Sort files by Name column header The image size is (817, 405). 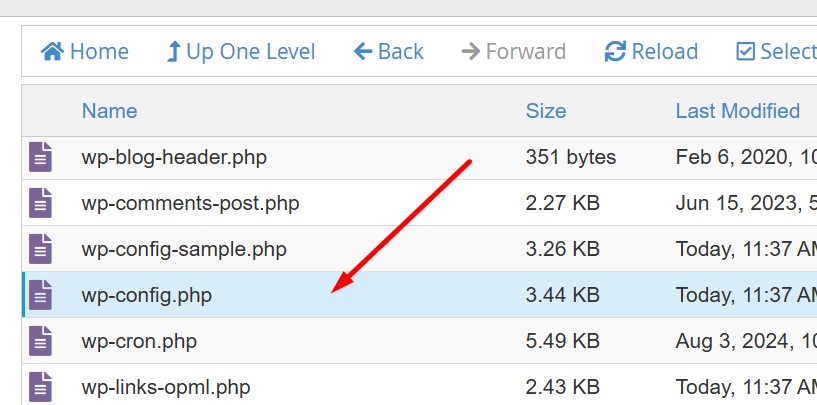[x=109, y=111]
